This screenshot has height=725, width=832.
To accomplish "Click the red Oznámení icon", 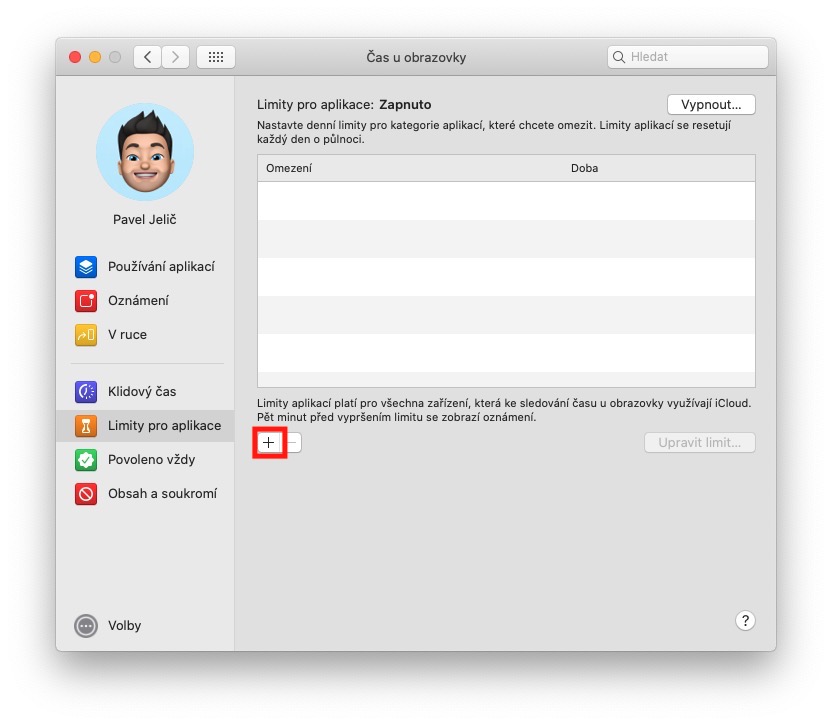I will pyautogui.click(x=86, y=300).
